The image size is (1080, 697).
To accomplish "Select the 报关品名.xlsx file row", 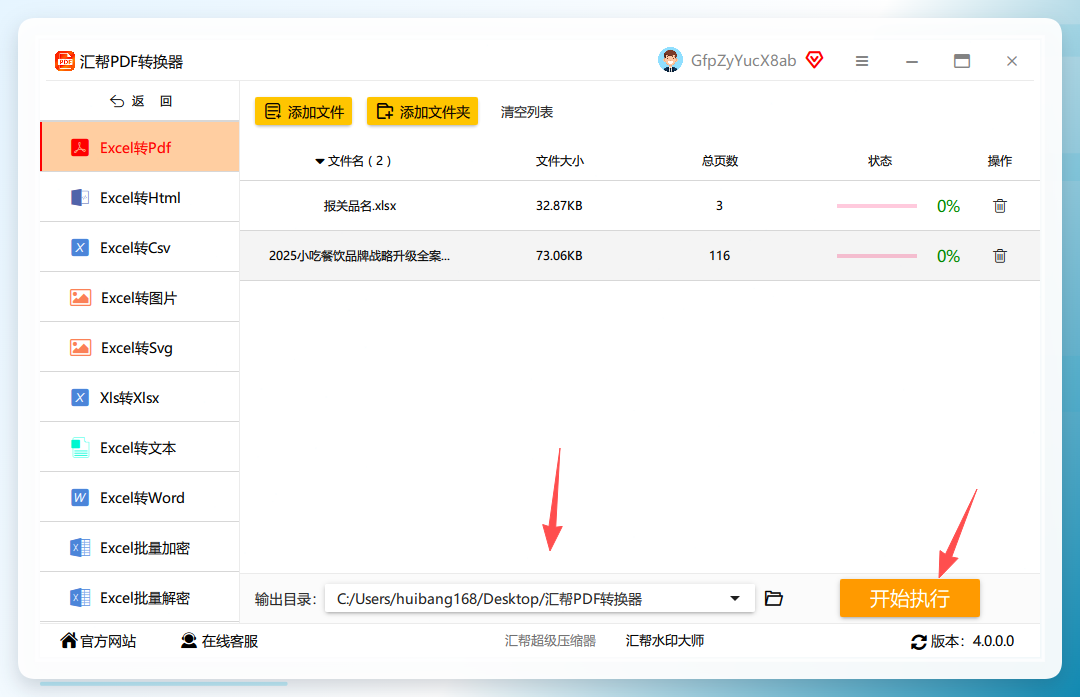I will [640, 206].
